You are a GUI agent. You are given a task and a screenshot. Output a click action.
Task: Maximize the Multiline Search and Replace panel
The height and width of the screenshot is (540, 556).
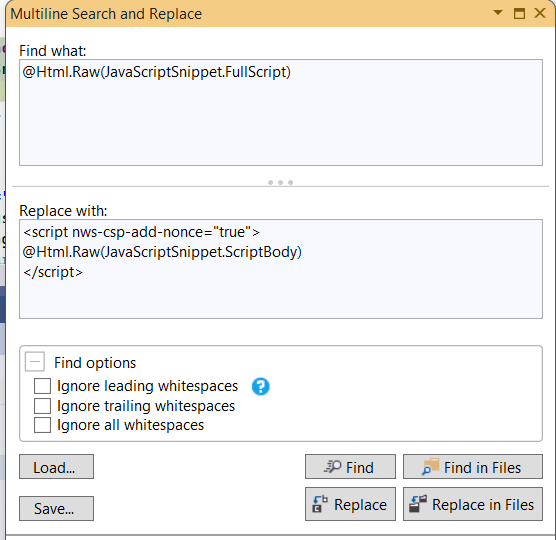pos(519,13)
